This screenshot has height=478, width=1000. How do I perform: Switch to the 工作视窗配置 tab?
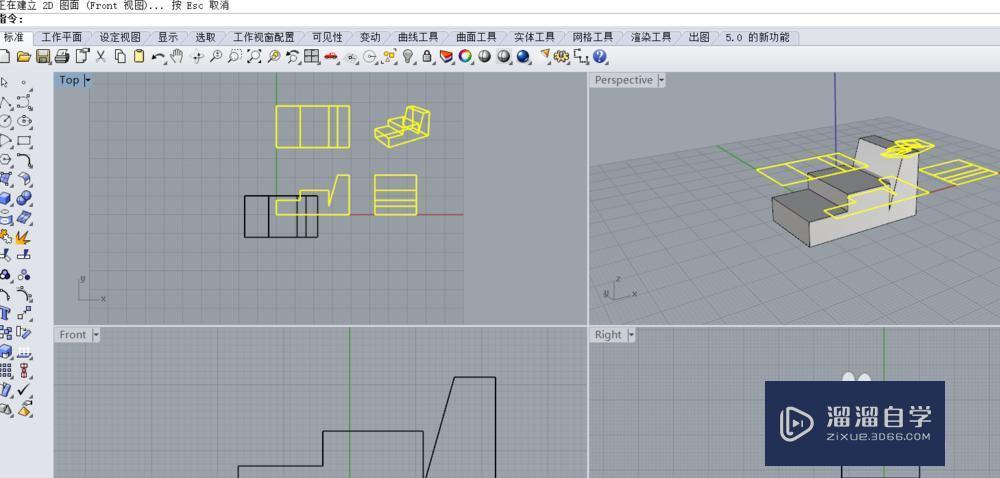click(264, 38)
